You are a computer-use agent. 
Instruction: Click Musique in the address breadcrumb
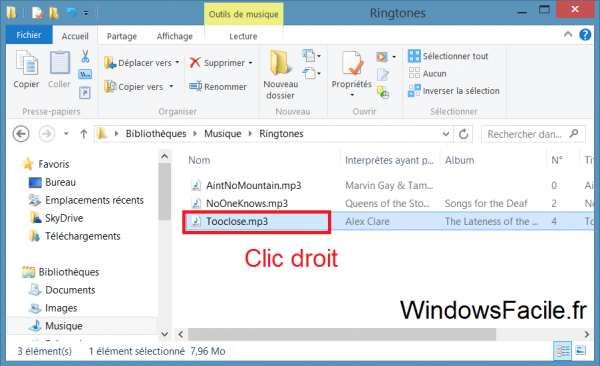pyautogui.click(x=222, y=134)
